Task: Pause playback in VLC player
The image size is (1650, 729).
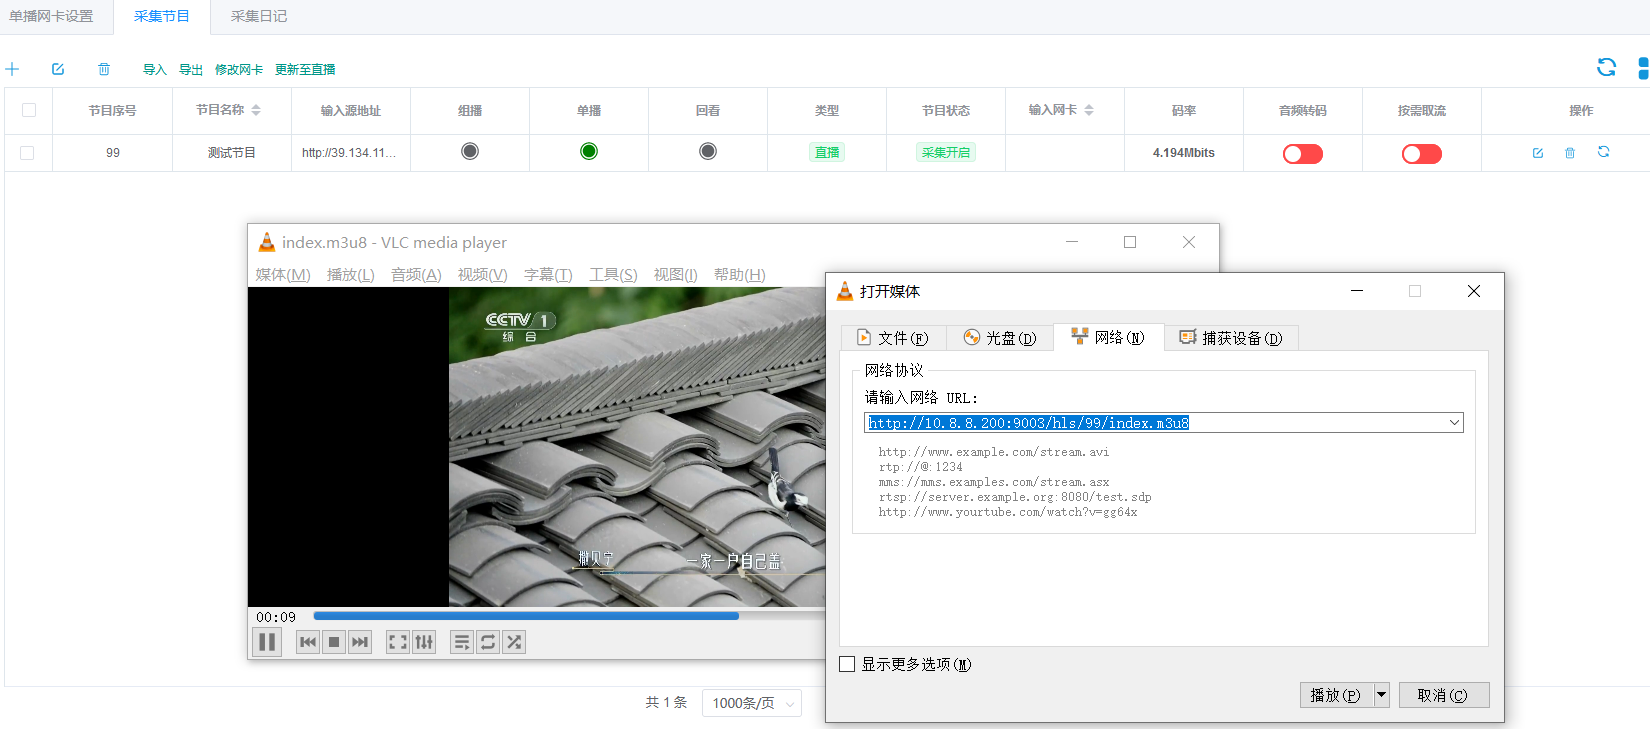Action: tap(267, 642)
